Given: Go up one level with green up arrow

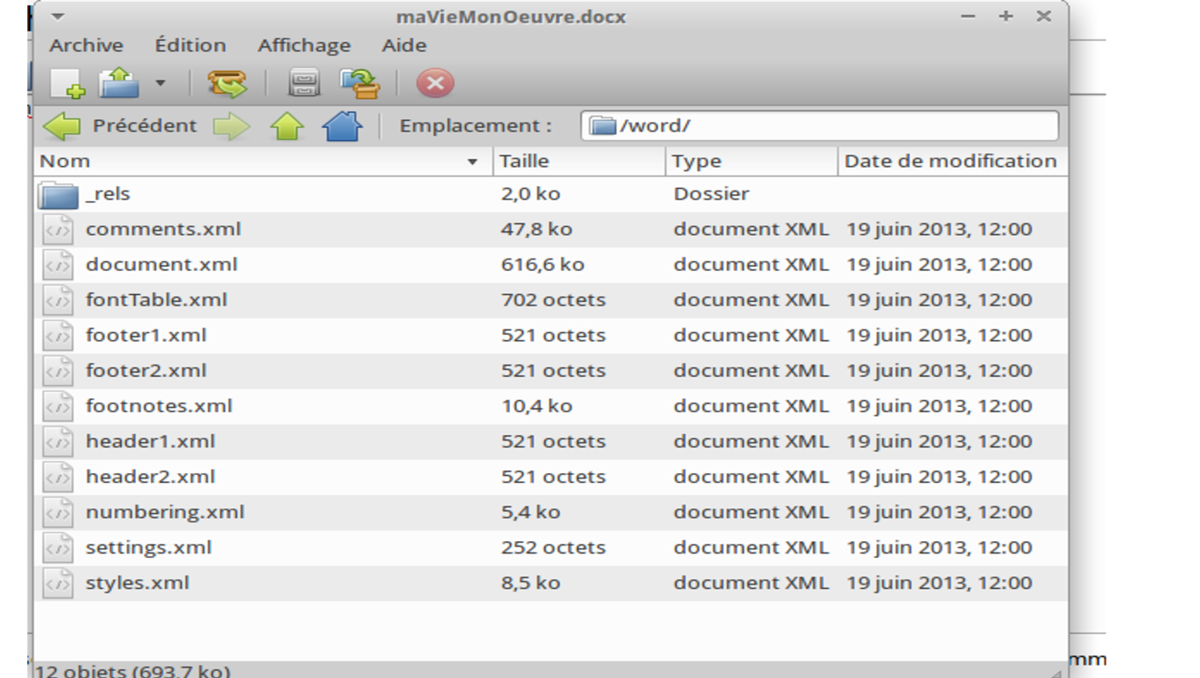Looking at the screenshot, I should point(287,126).
